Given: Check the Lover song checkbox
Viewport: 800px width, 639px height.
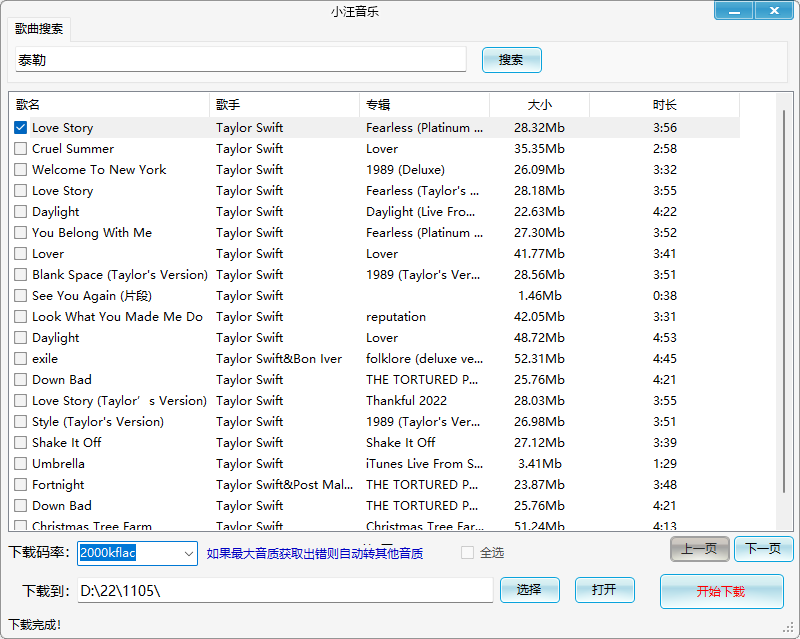Looking at the screenshot, I should (20, 254).
